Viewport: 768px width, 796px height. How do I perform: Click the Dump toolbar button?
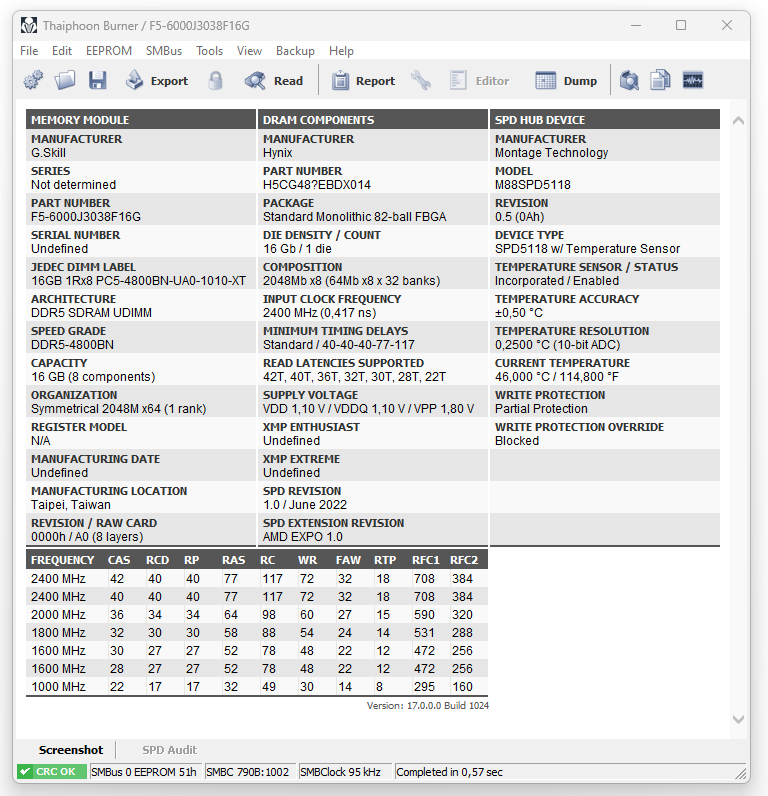click(x=566, y=81)
